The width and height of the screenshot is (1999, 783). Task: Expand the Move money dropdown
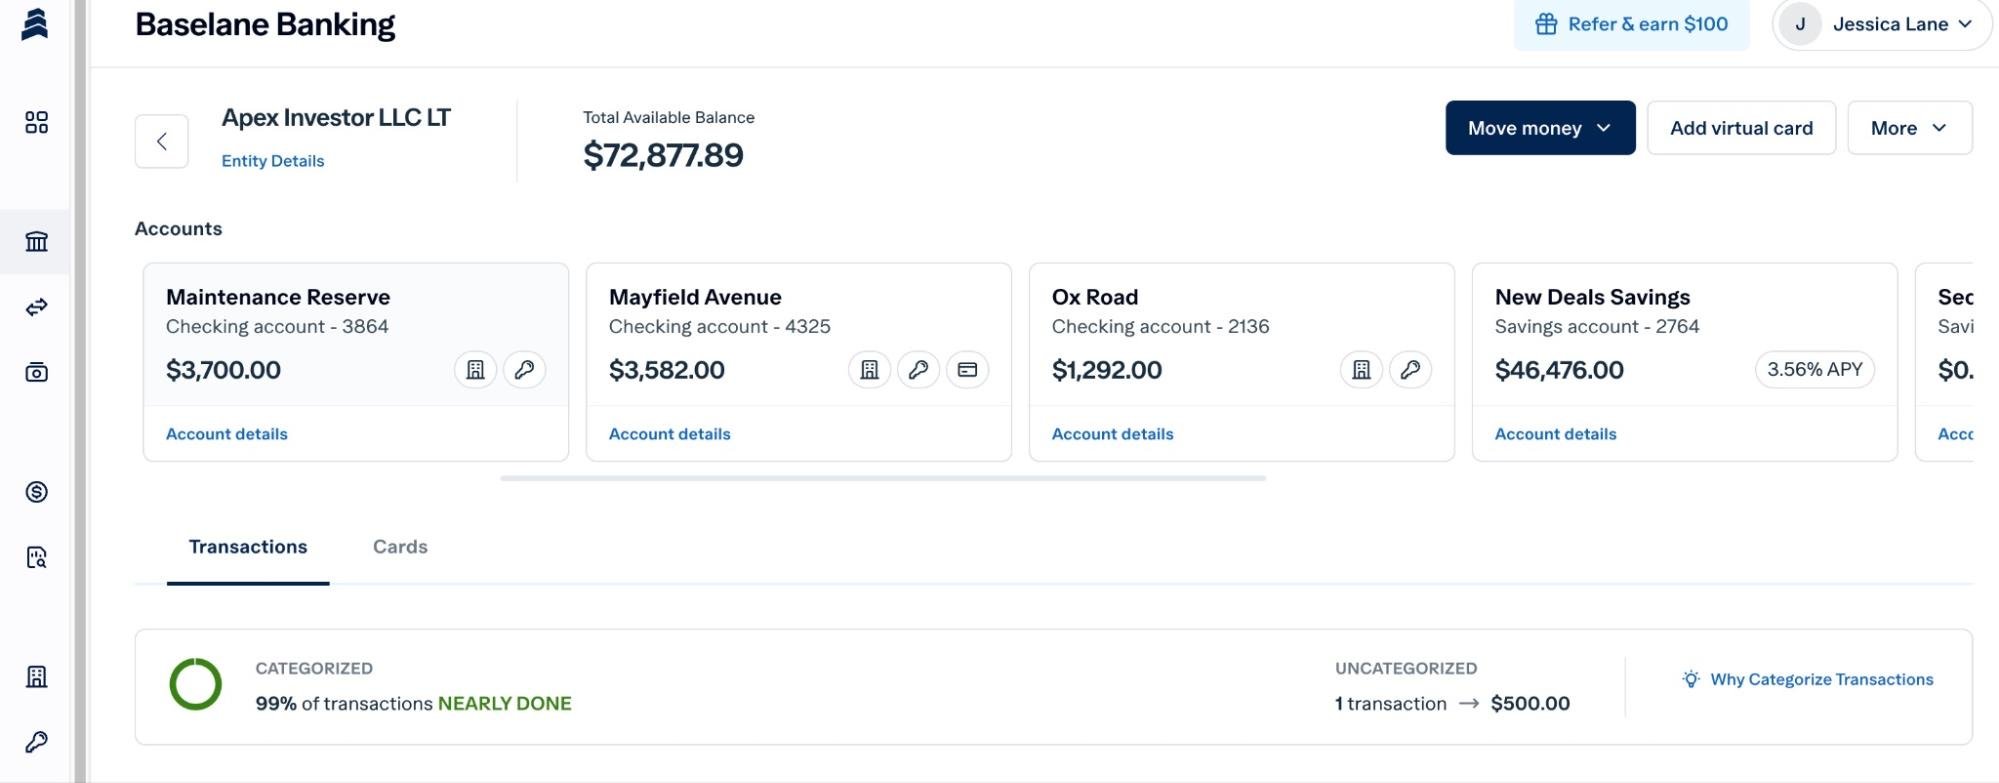[1539, 128]
